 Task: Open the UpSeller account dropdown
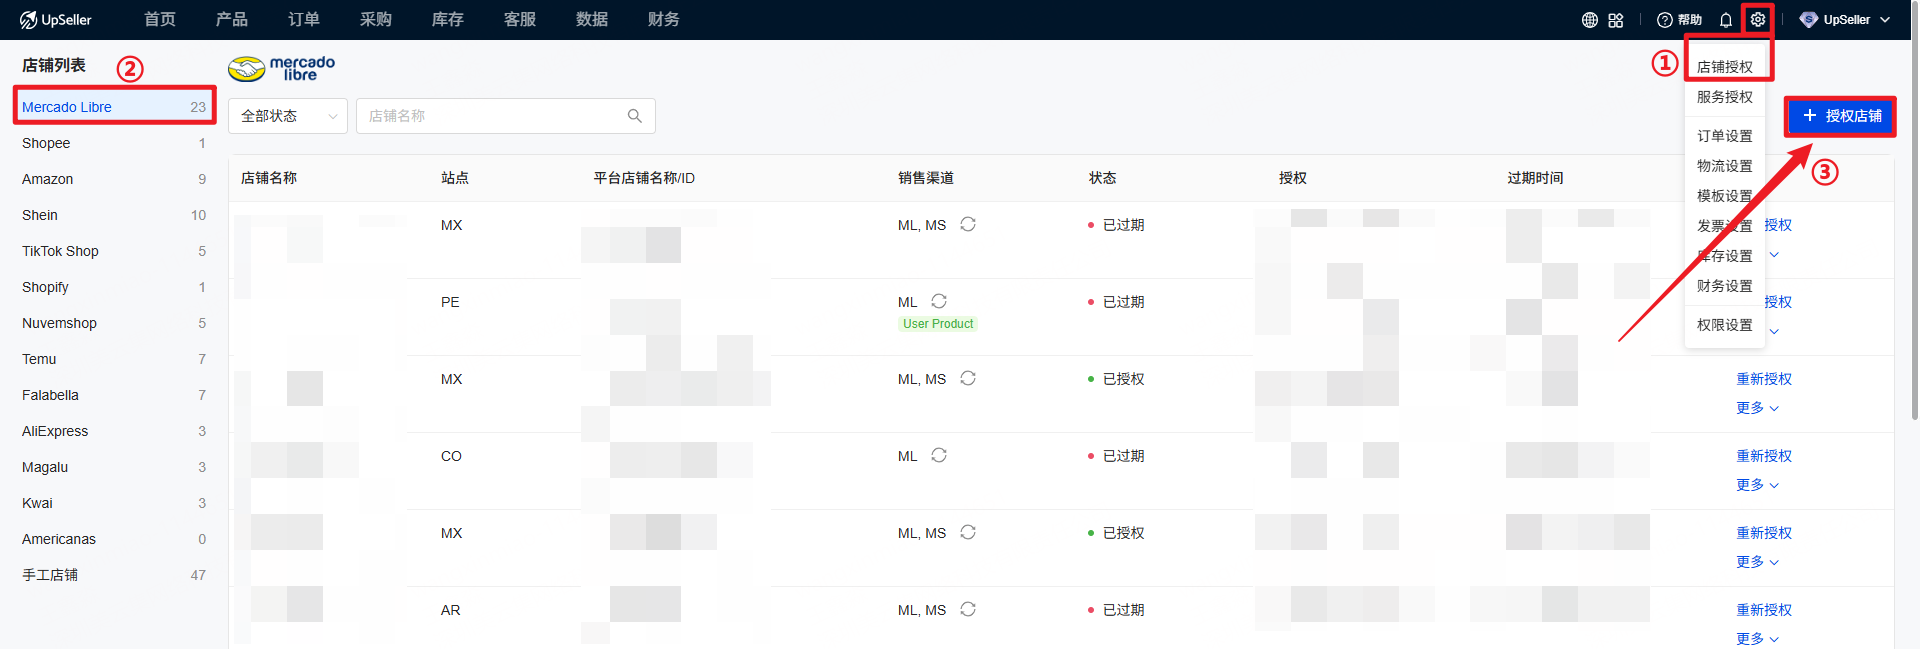[1845, 20]
